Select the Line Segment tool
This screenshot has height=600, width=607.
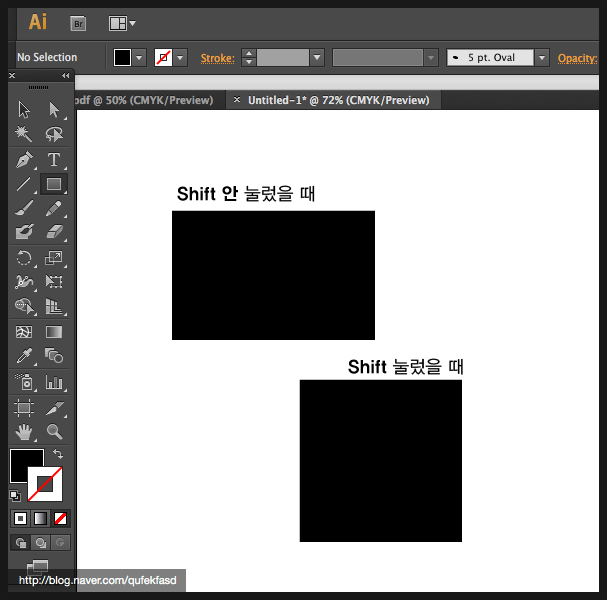tap(24, 184)
